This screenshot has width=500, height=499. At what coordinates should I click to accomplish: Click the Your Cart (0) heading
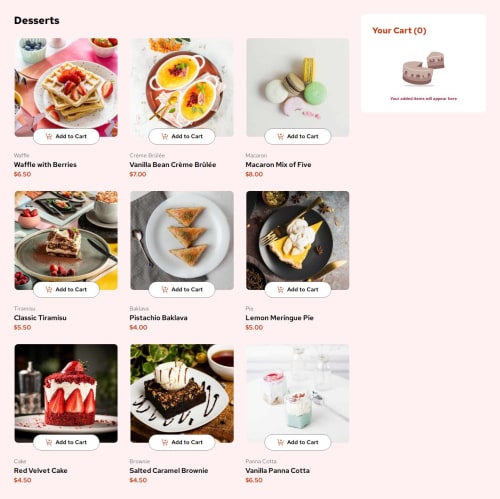click(399, 31)
